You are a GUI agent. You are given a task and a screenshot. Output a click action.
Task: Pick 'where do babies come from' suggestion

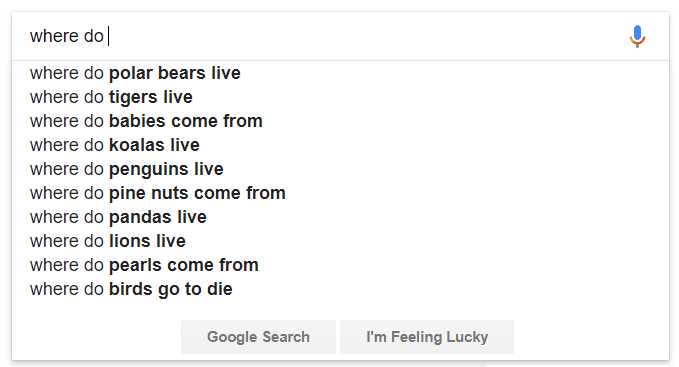click(x=340, y=121)
